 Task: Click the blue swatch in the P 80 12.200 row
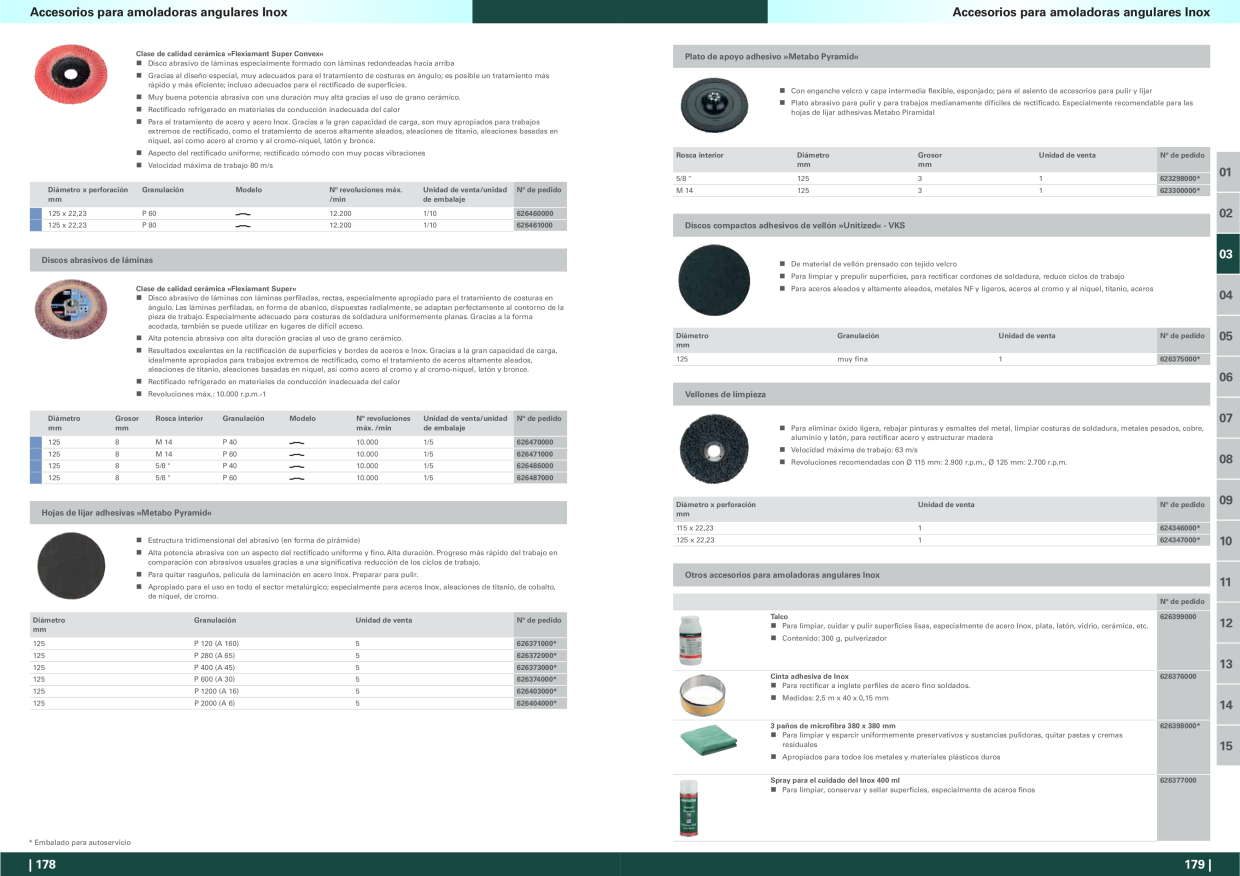tap(36, 226)
